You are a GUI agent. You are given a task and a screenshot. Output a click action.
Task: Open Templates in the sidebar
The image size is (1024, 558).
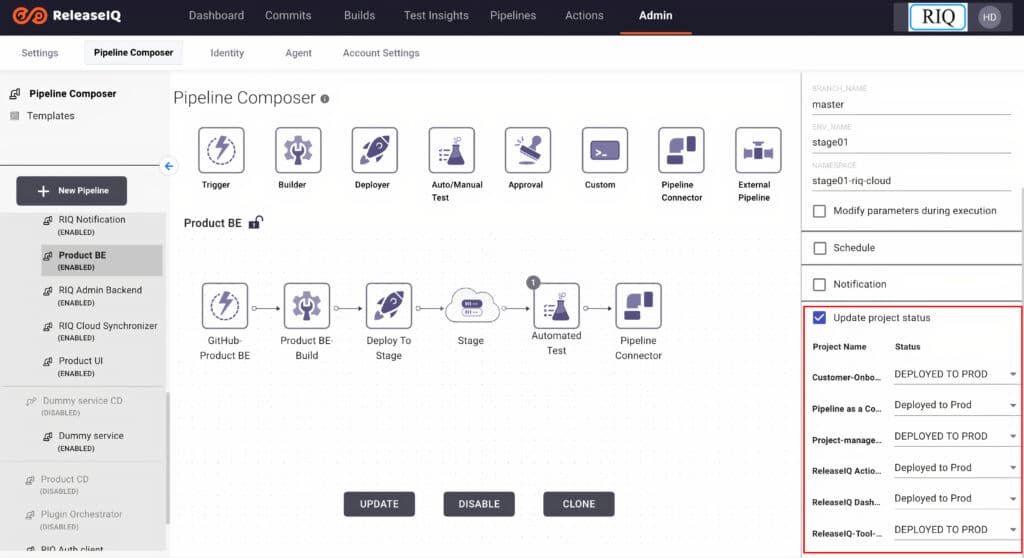[x=50, y=116]
